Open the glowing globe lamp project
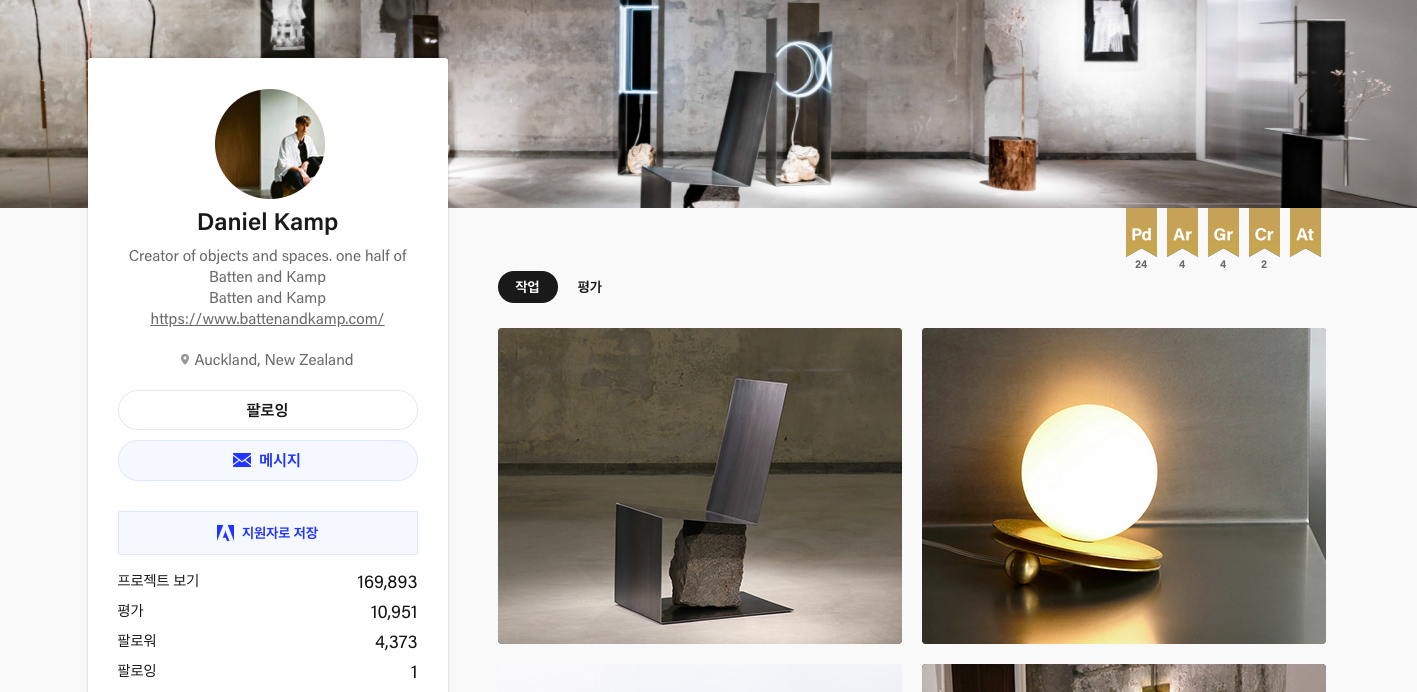Viewport: 1417px width, 692px height. coord(1124,486)
